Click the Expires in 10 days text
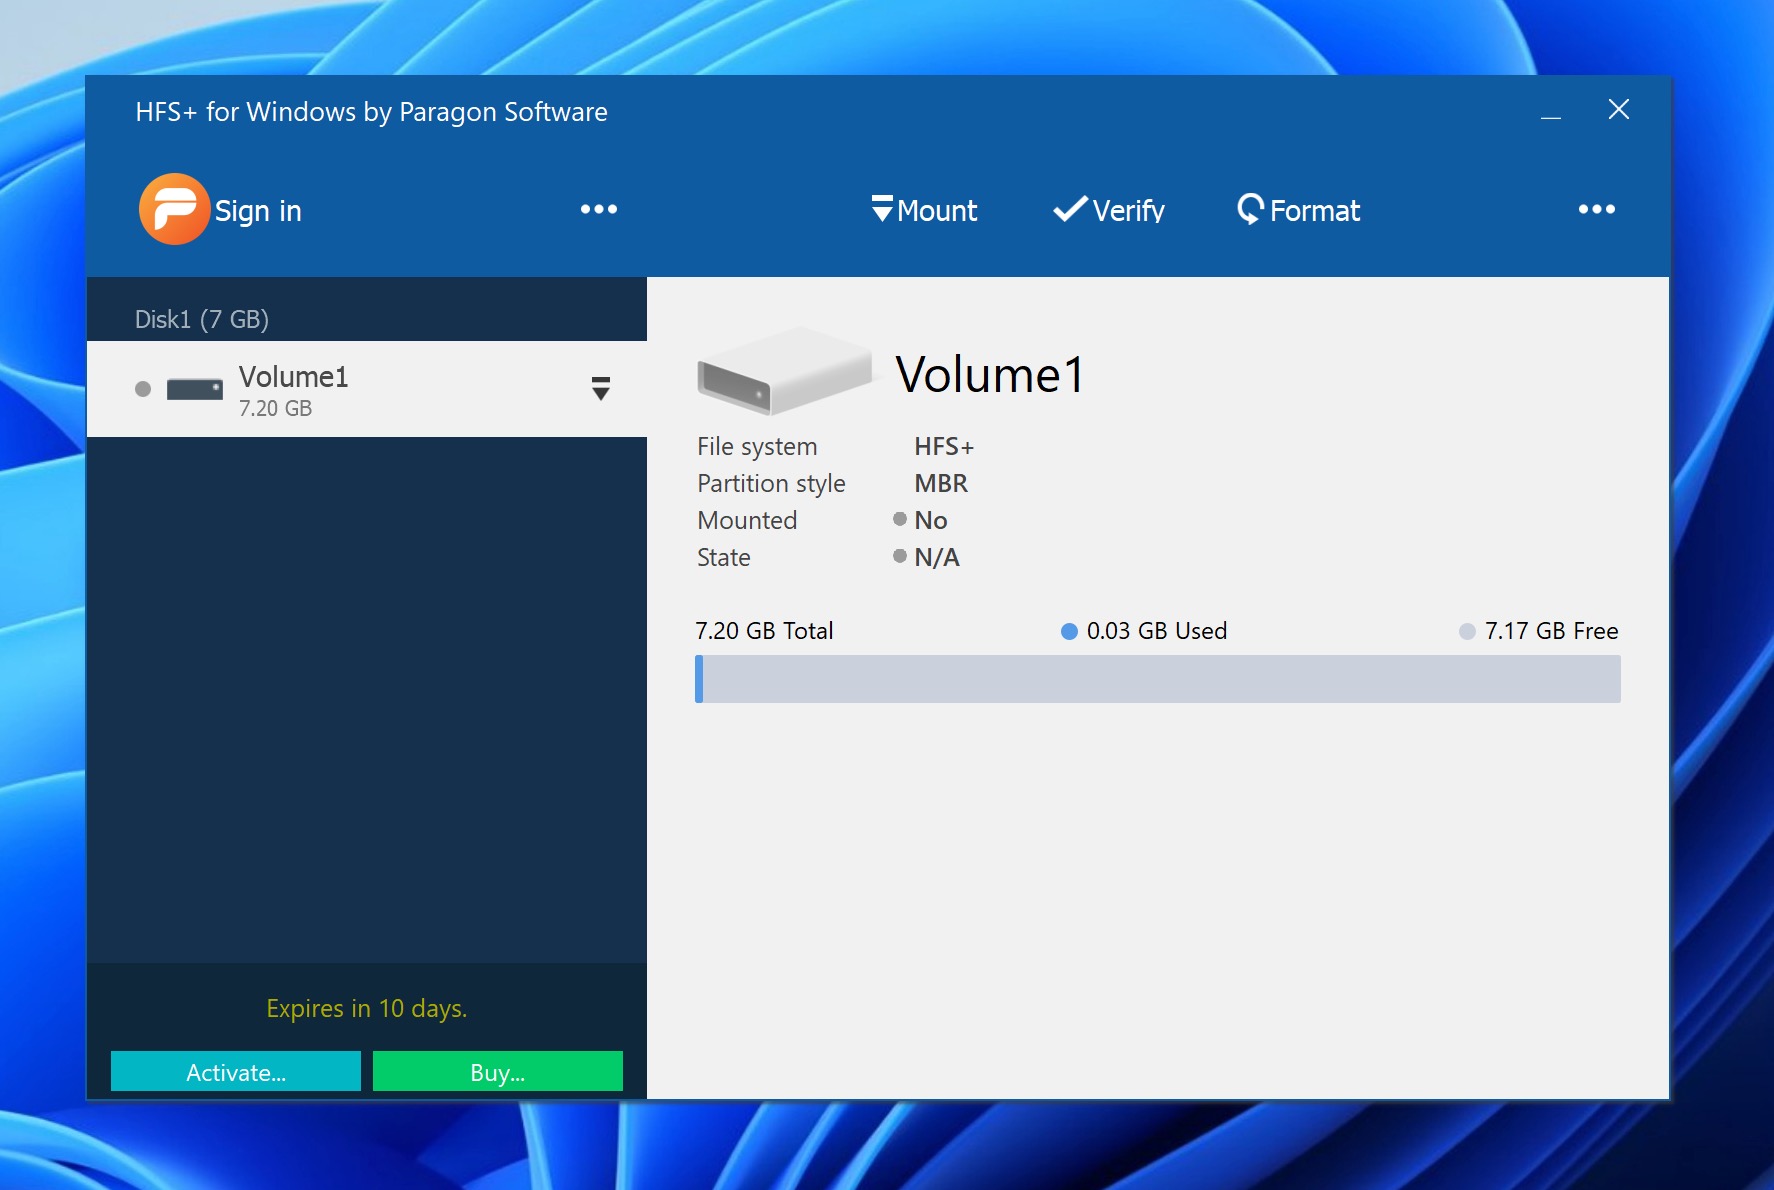 (367, 1008)
